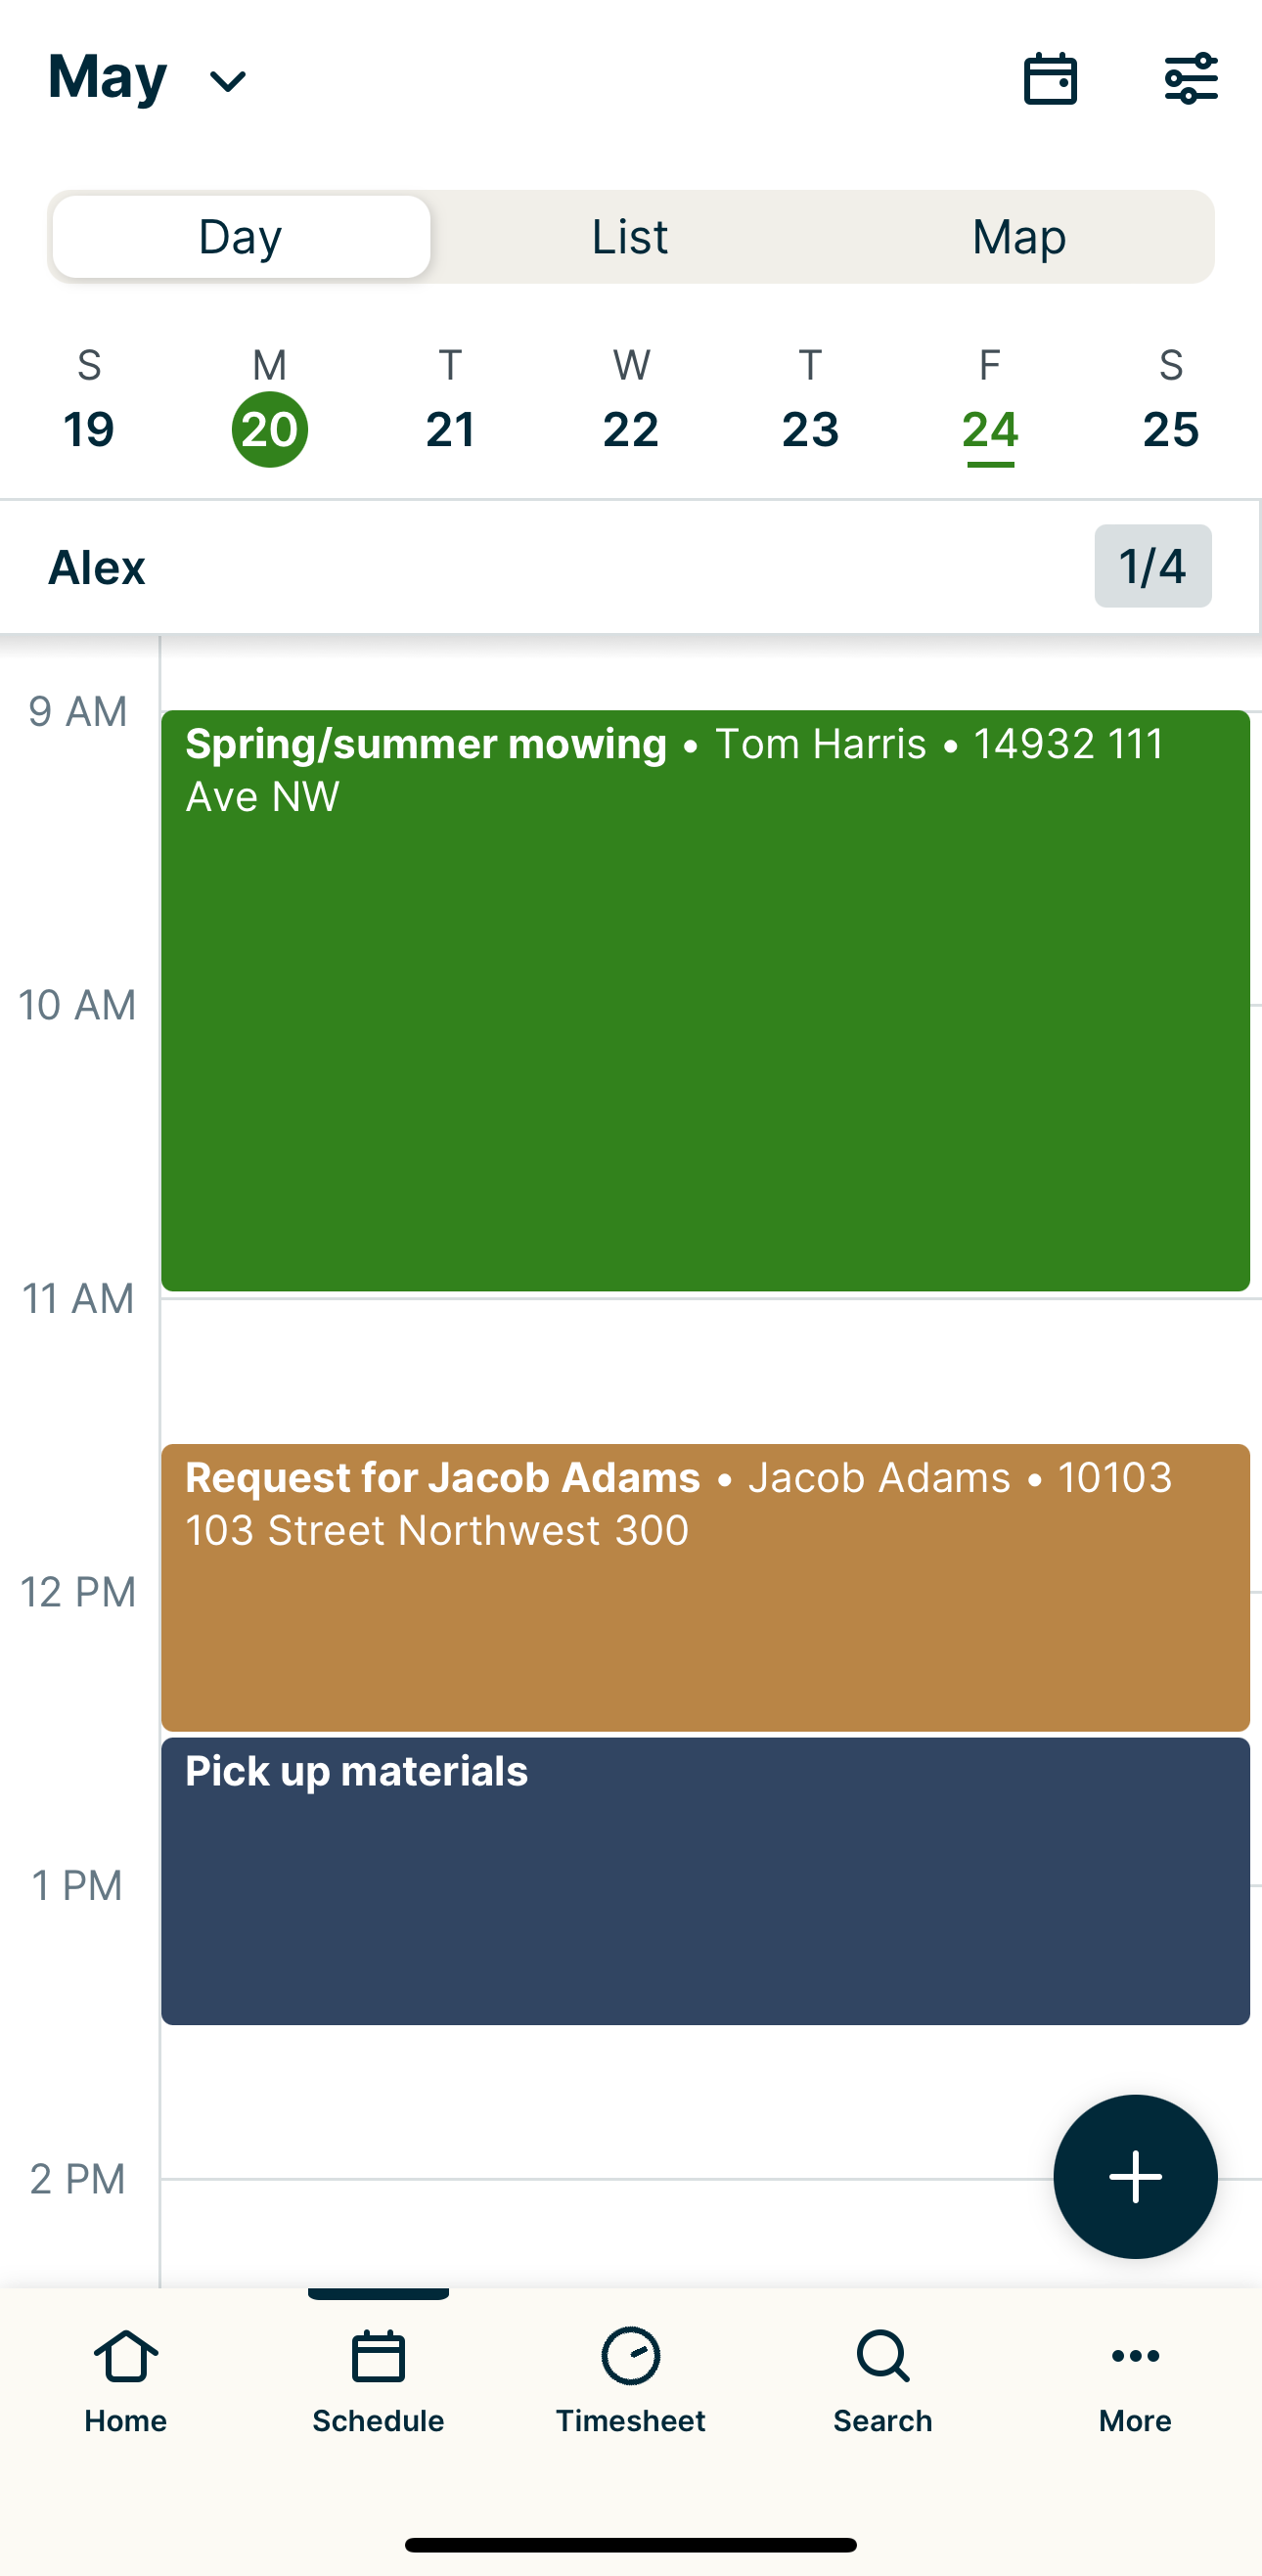Screen dimensions: 1262x2576
Task: Switch to List view
Action: pyautogui.click(x=630, y=237)
